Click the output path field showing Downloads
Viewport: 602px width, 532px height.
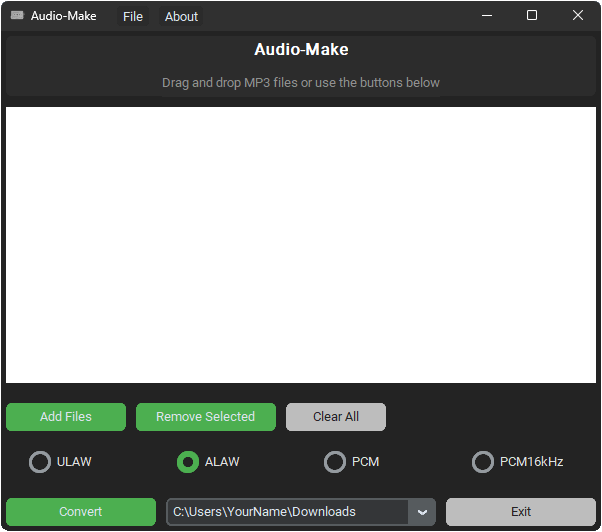pyautogui.click(x=287, y=512)
